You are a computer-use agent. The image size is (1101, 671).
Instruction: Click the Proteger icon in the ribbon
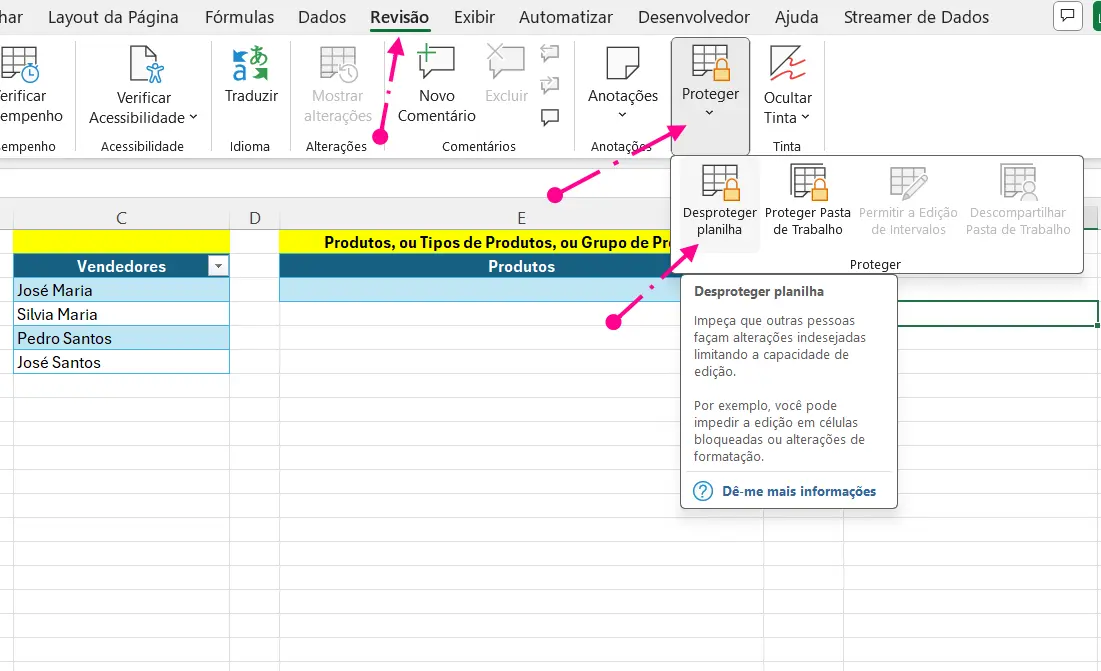(x=710, y=65)
